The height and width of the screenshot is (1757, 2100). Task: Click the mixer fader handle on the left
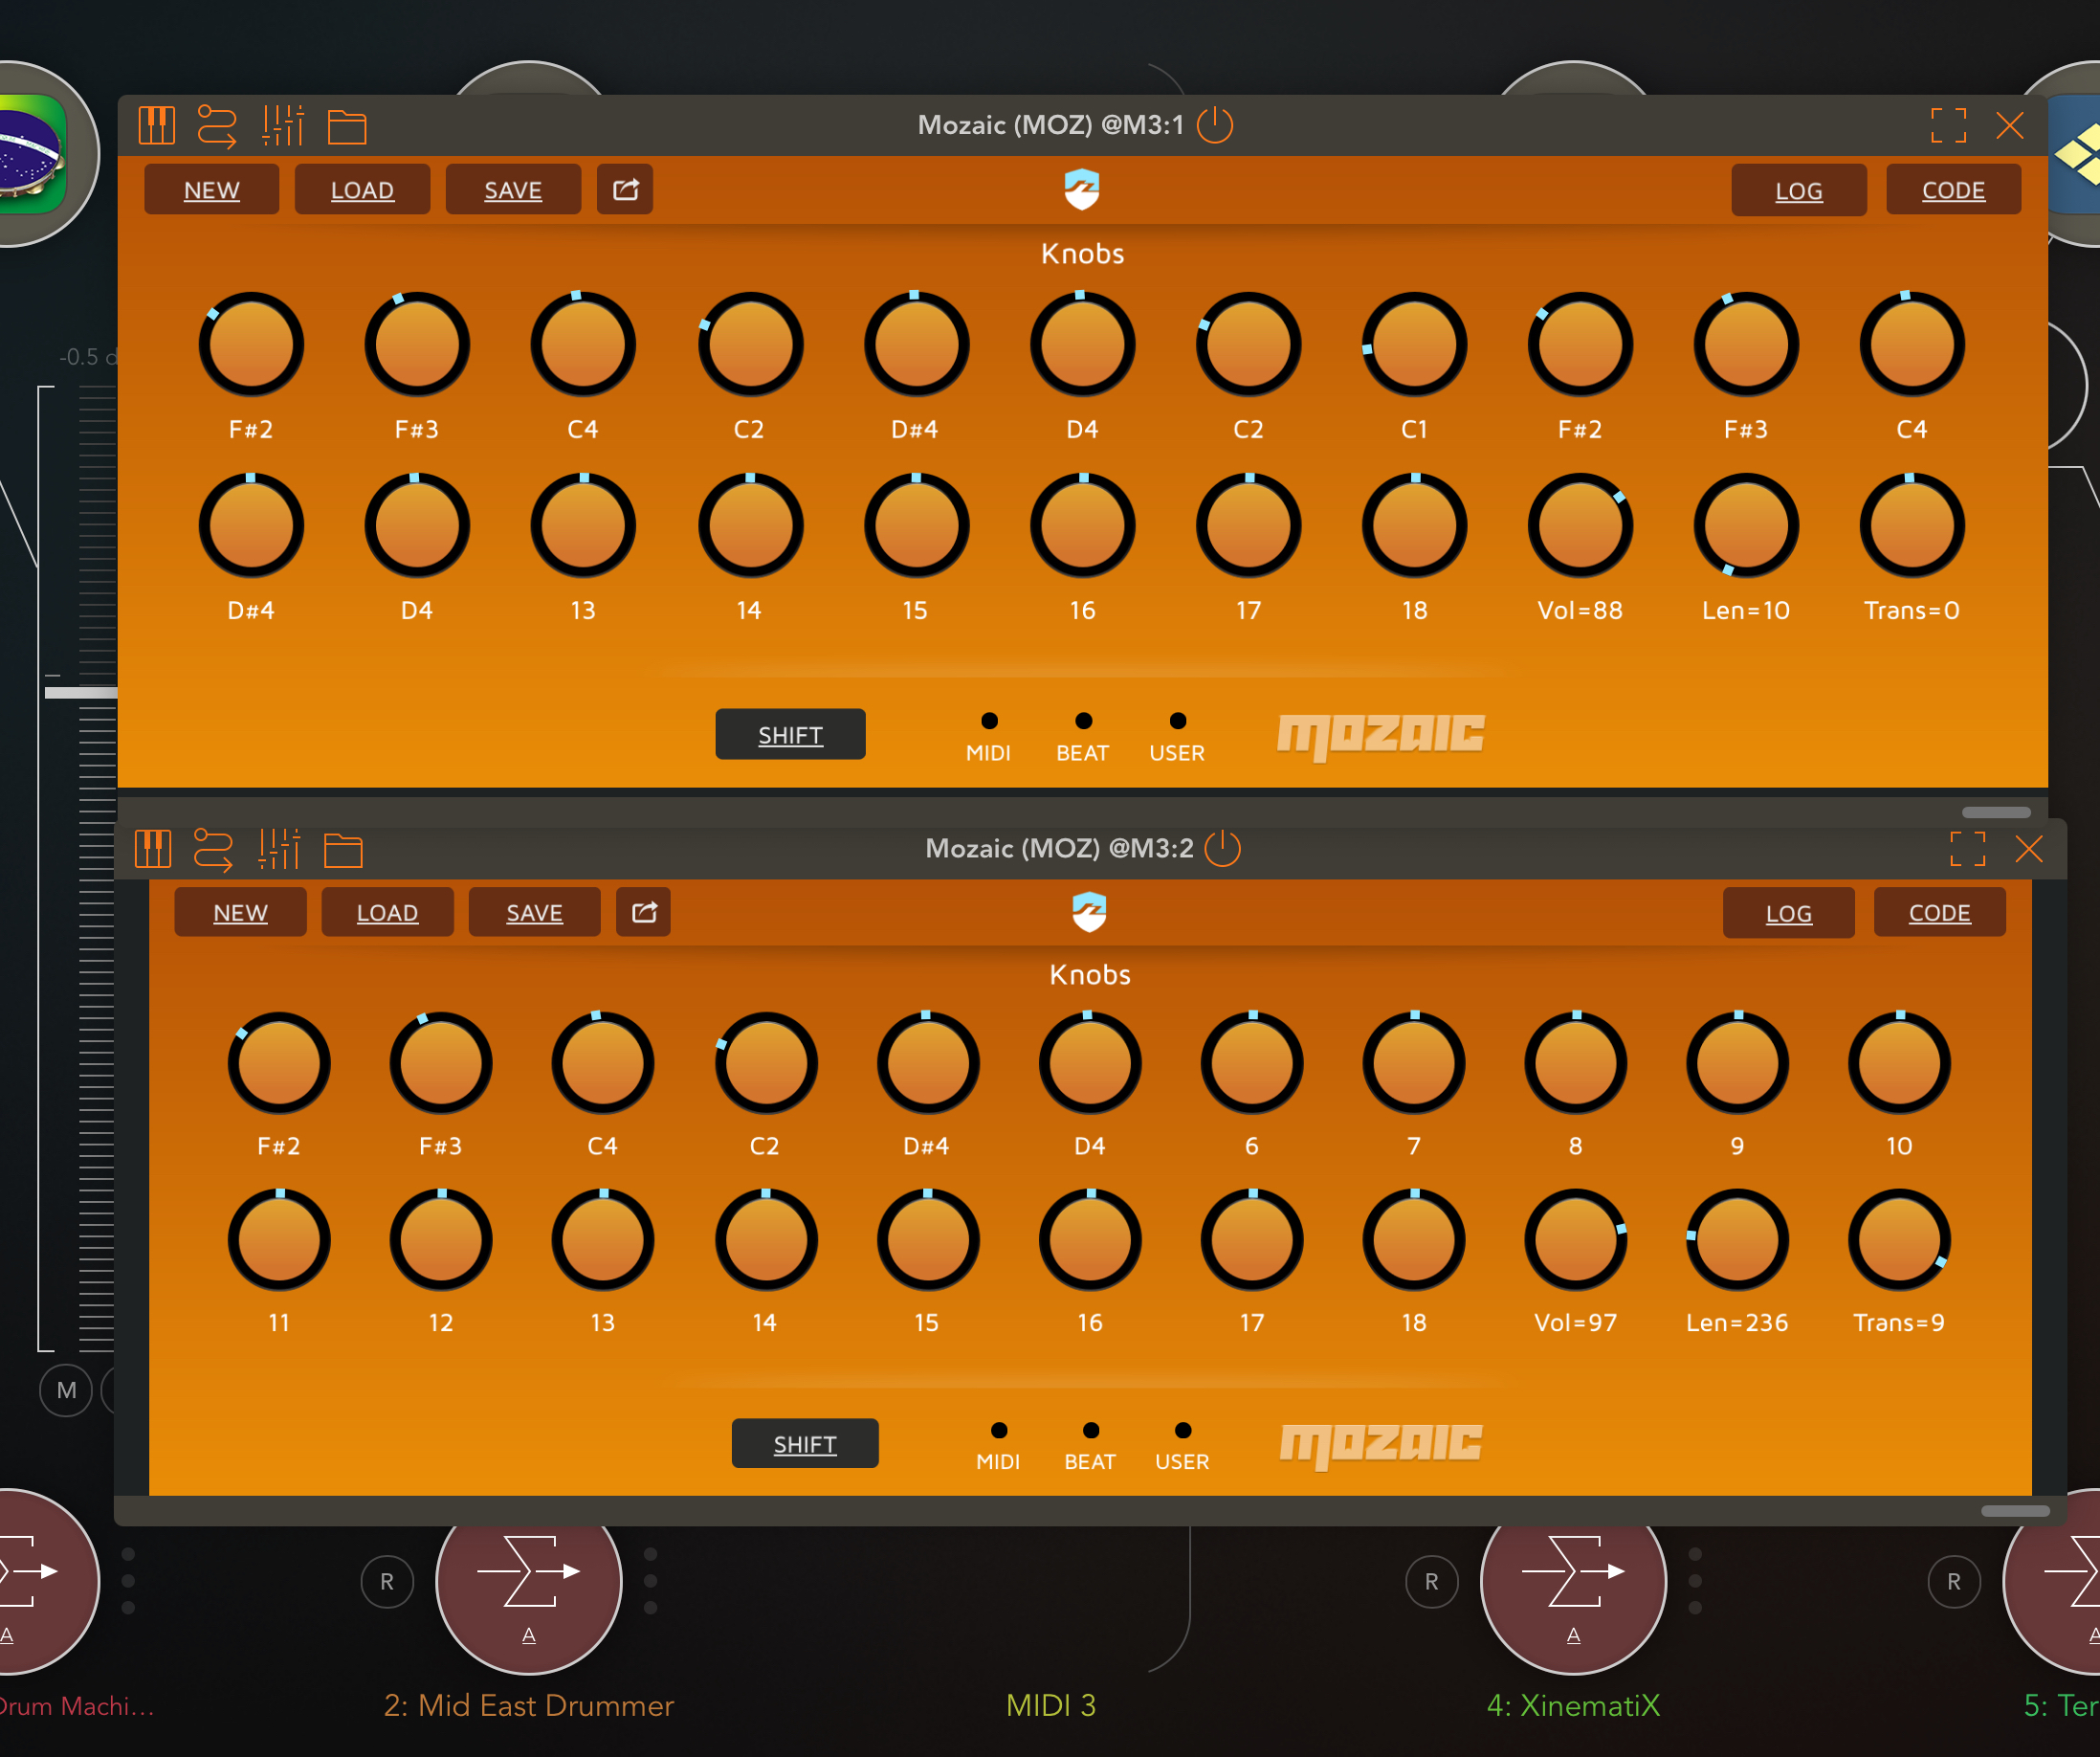tap(81, 692)
